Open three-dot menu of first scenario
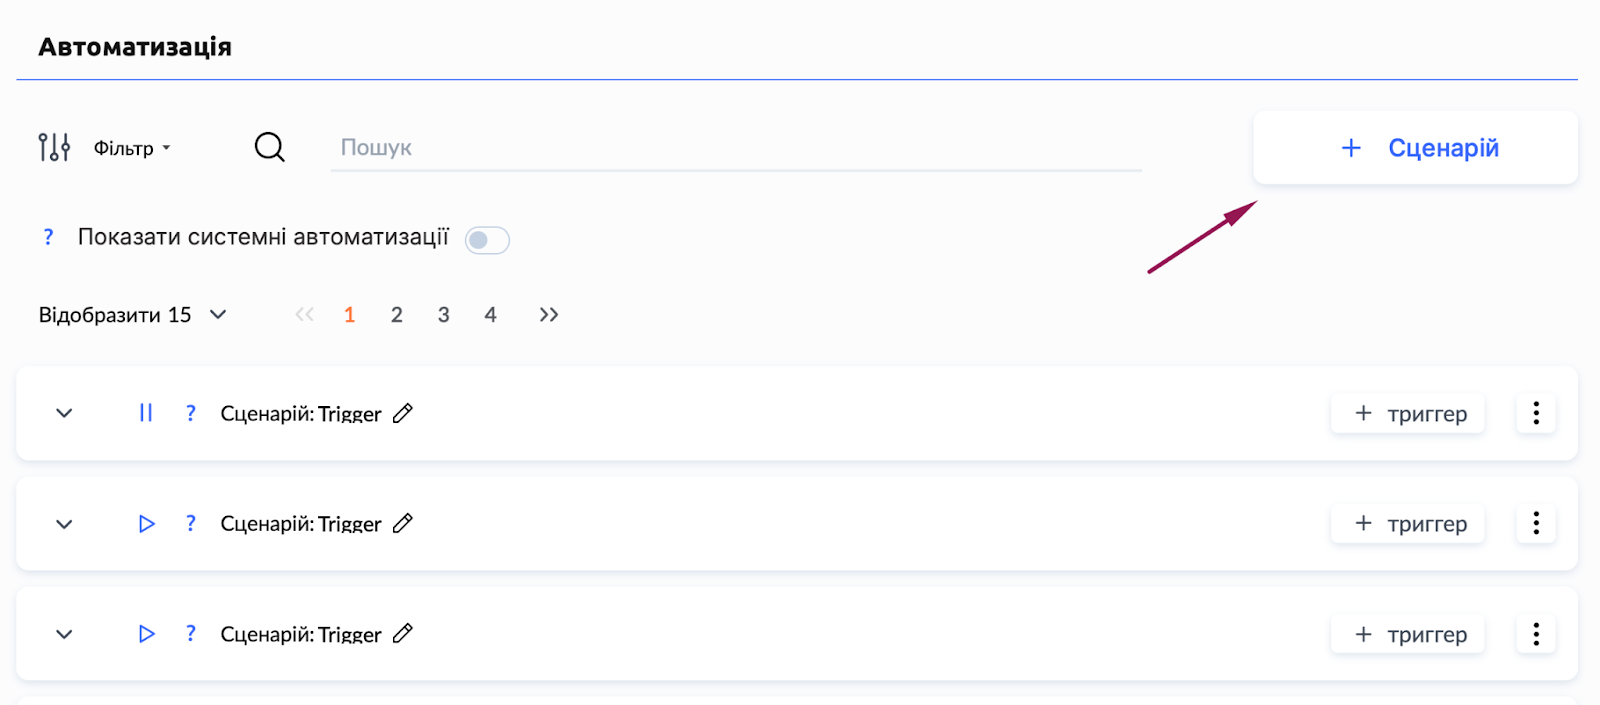 (1536, 413)
